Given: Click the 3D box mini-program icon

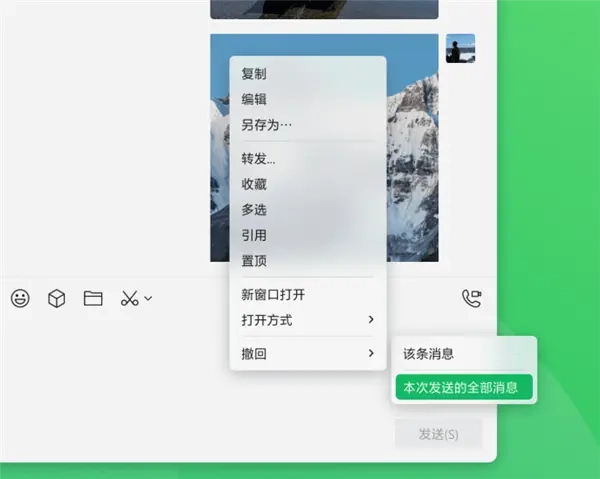Looking at the screenshot, I should tap(57, 298).
